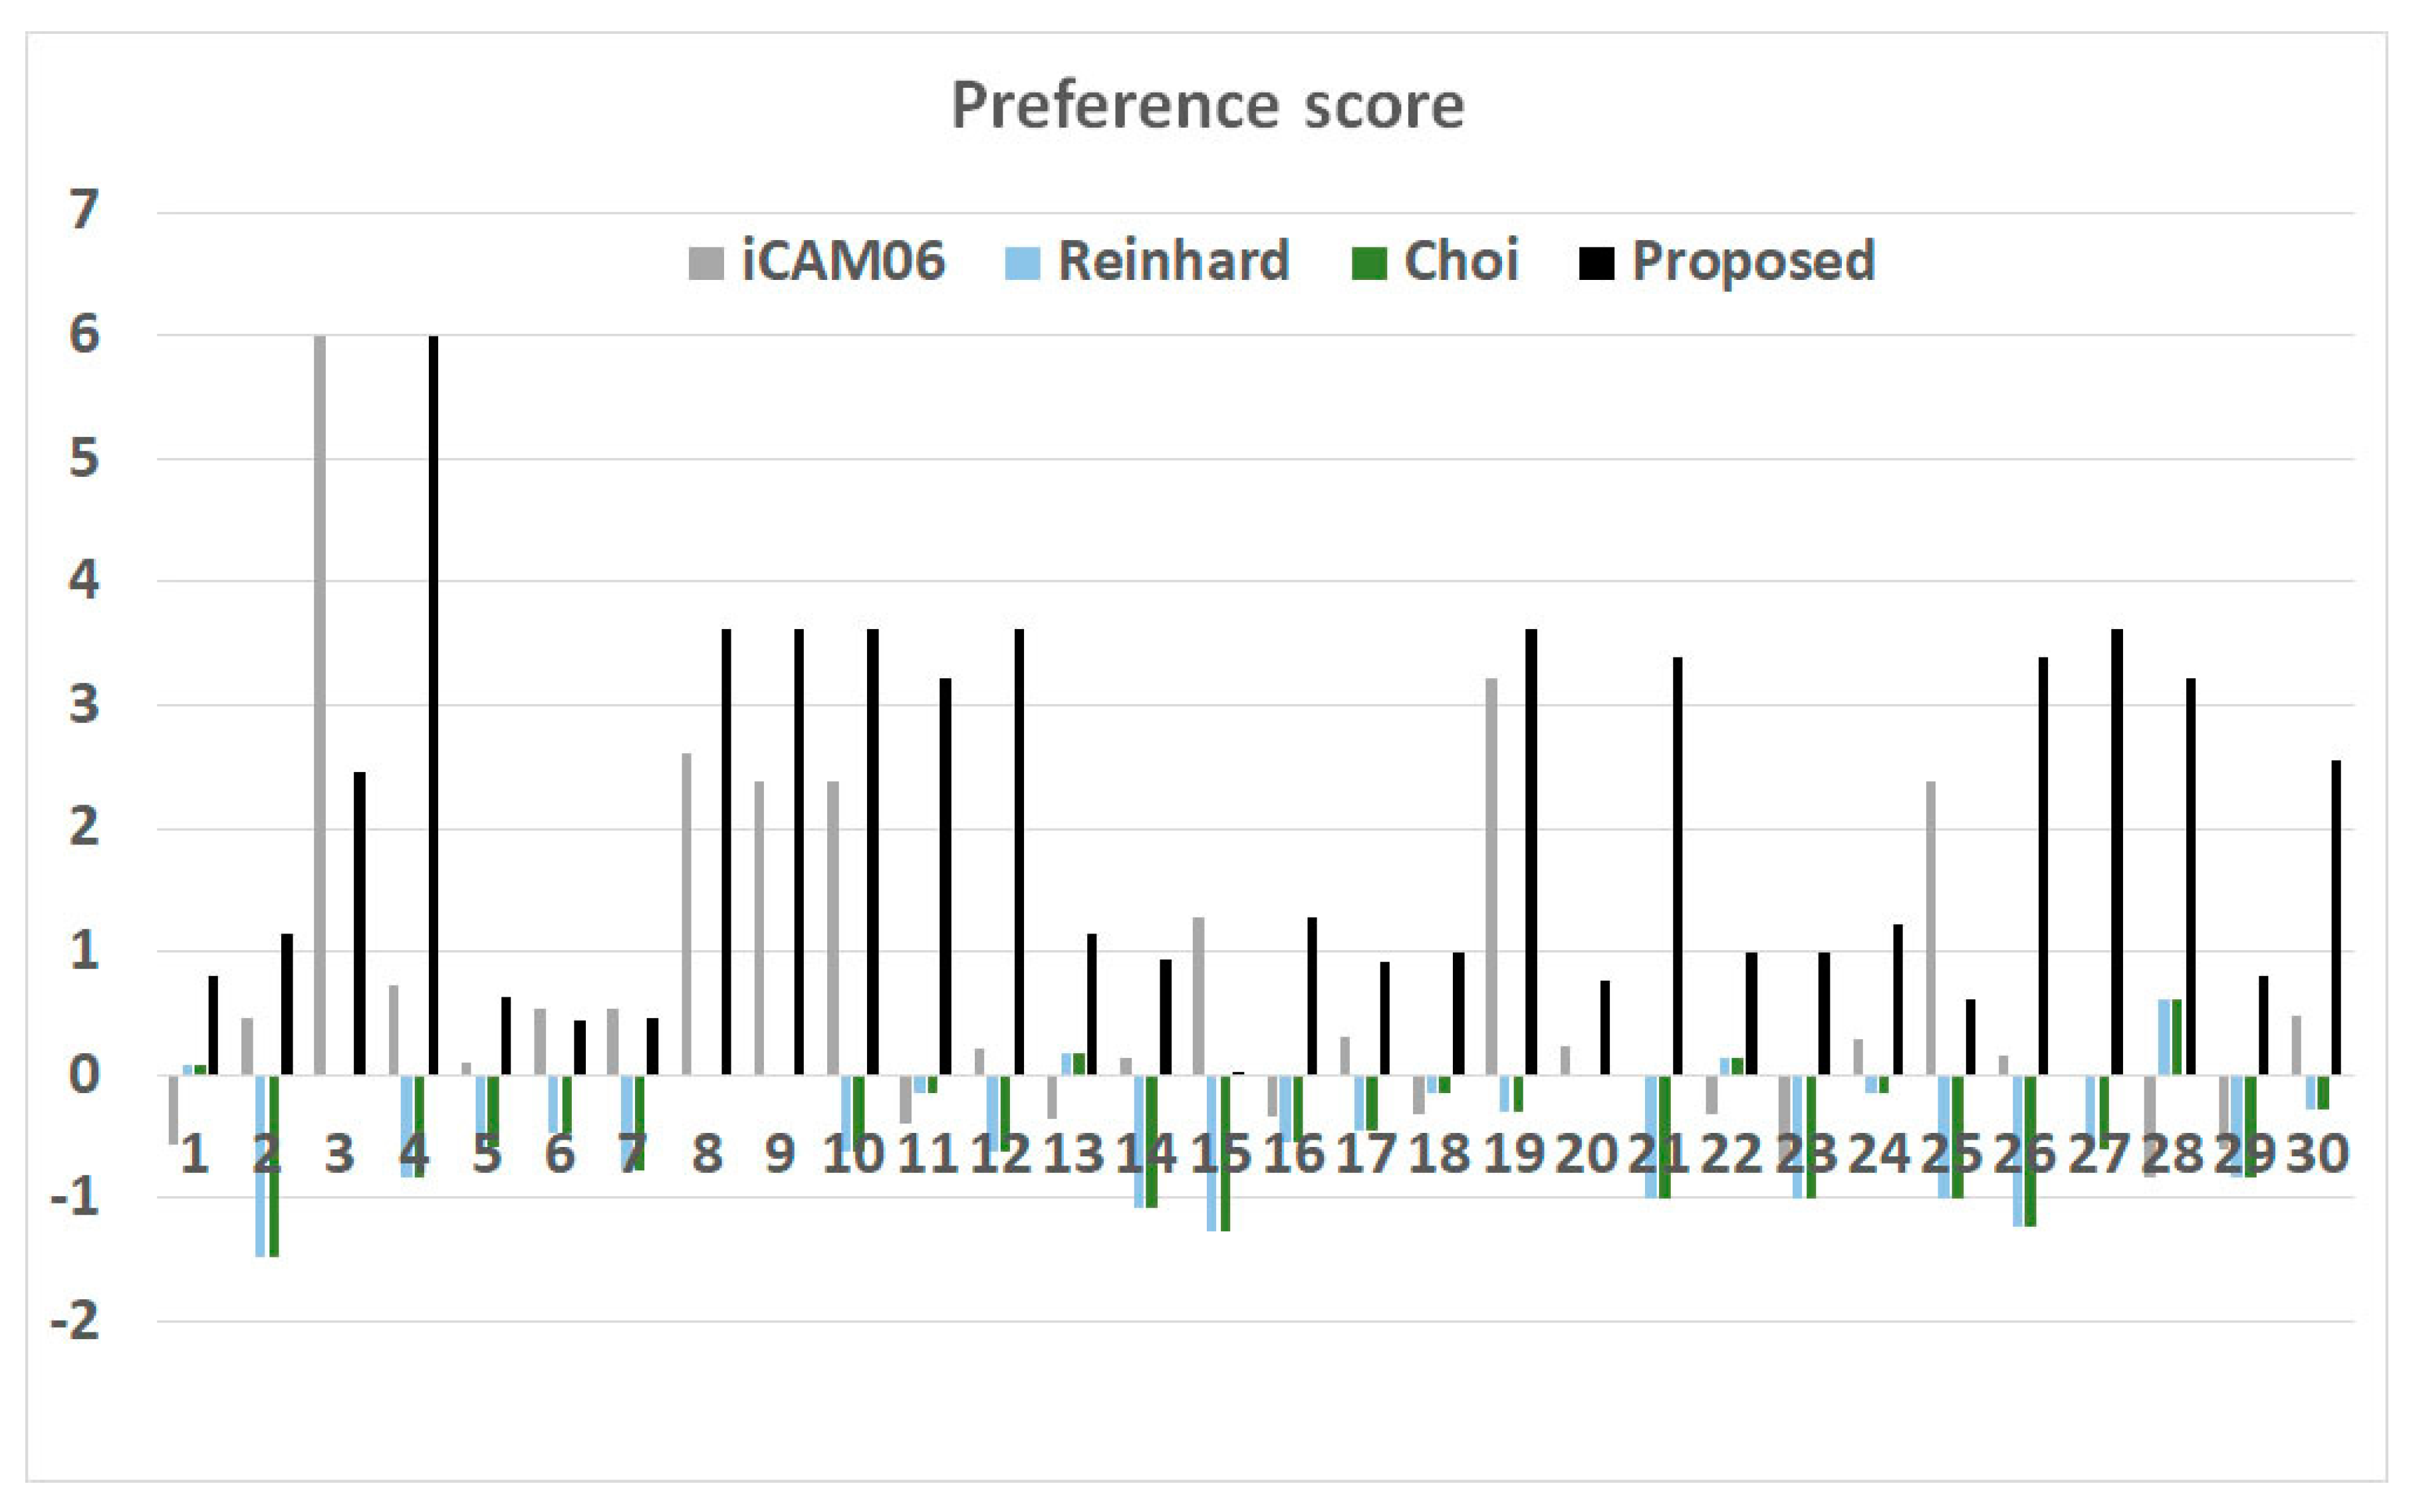Viewport: 2409px width, 1512px height.
Task: Select the Choi legend label
Action: pyautogui.click(x=1461, y=261)
